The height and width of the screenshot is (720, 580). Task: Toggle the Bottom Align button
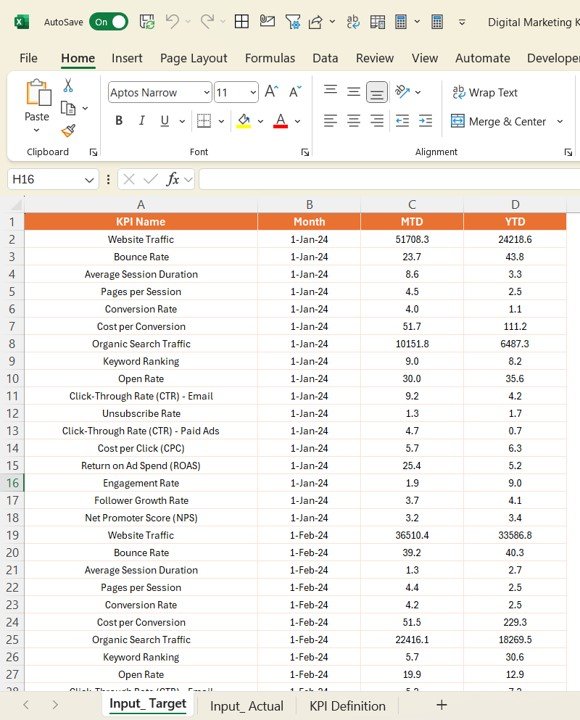click(377, 92)
